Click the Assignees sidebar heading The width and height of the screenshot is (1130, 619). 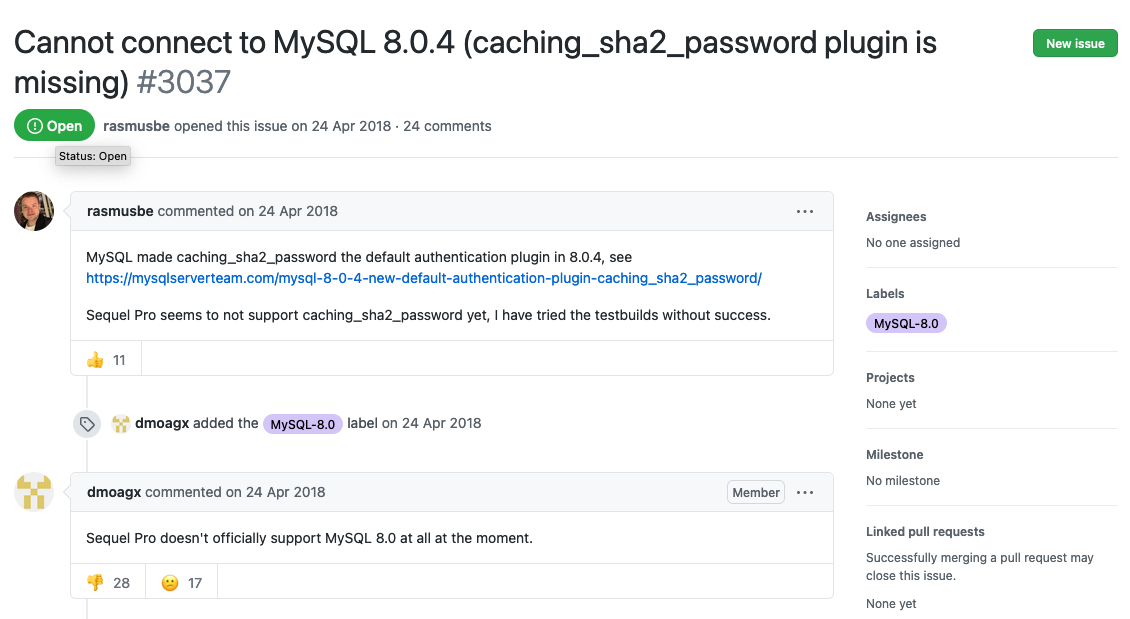click(896, 217)
